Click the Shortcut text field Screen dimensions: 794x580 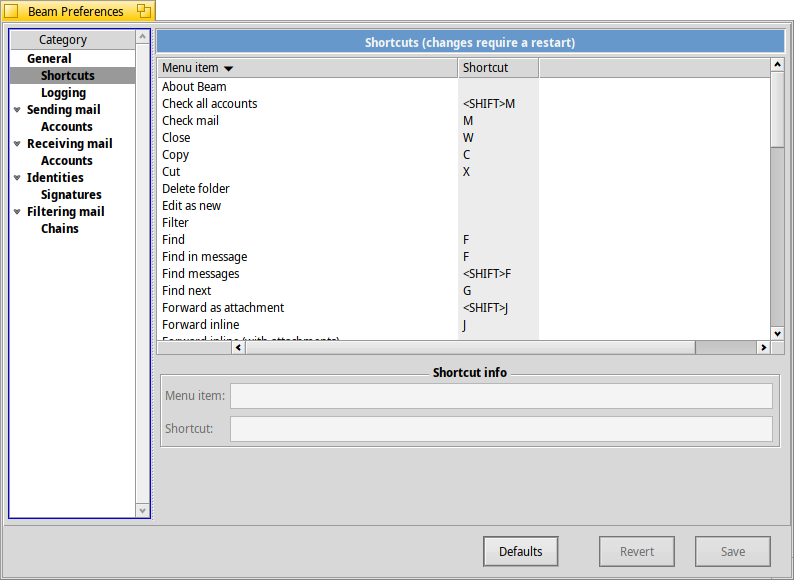501,429
